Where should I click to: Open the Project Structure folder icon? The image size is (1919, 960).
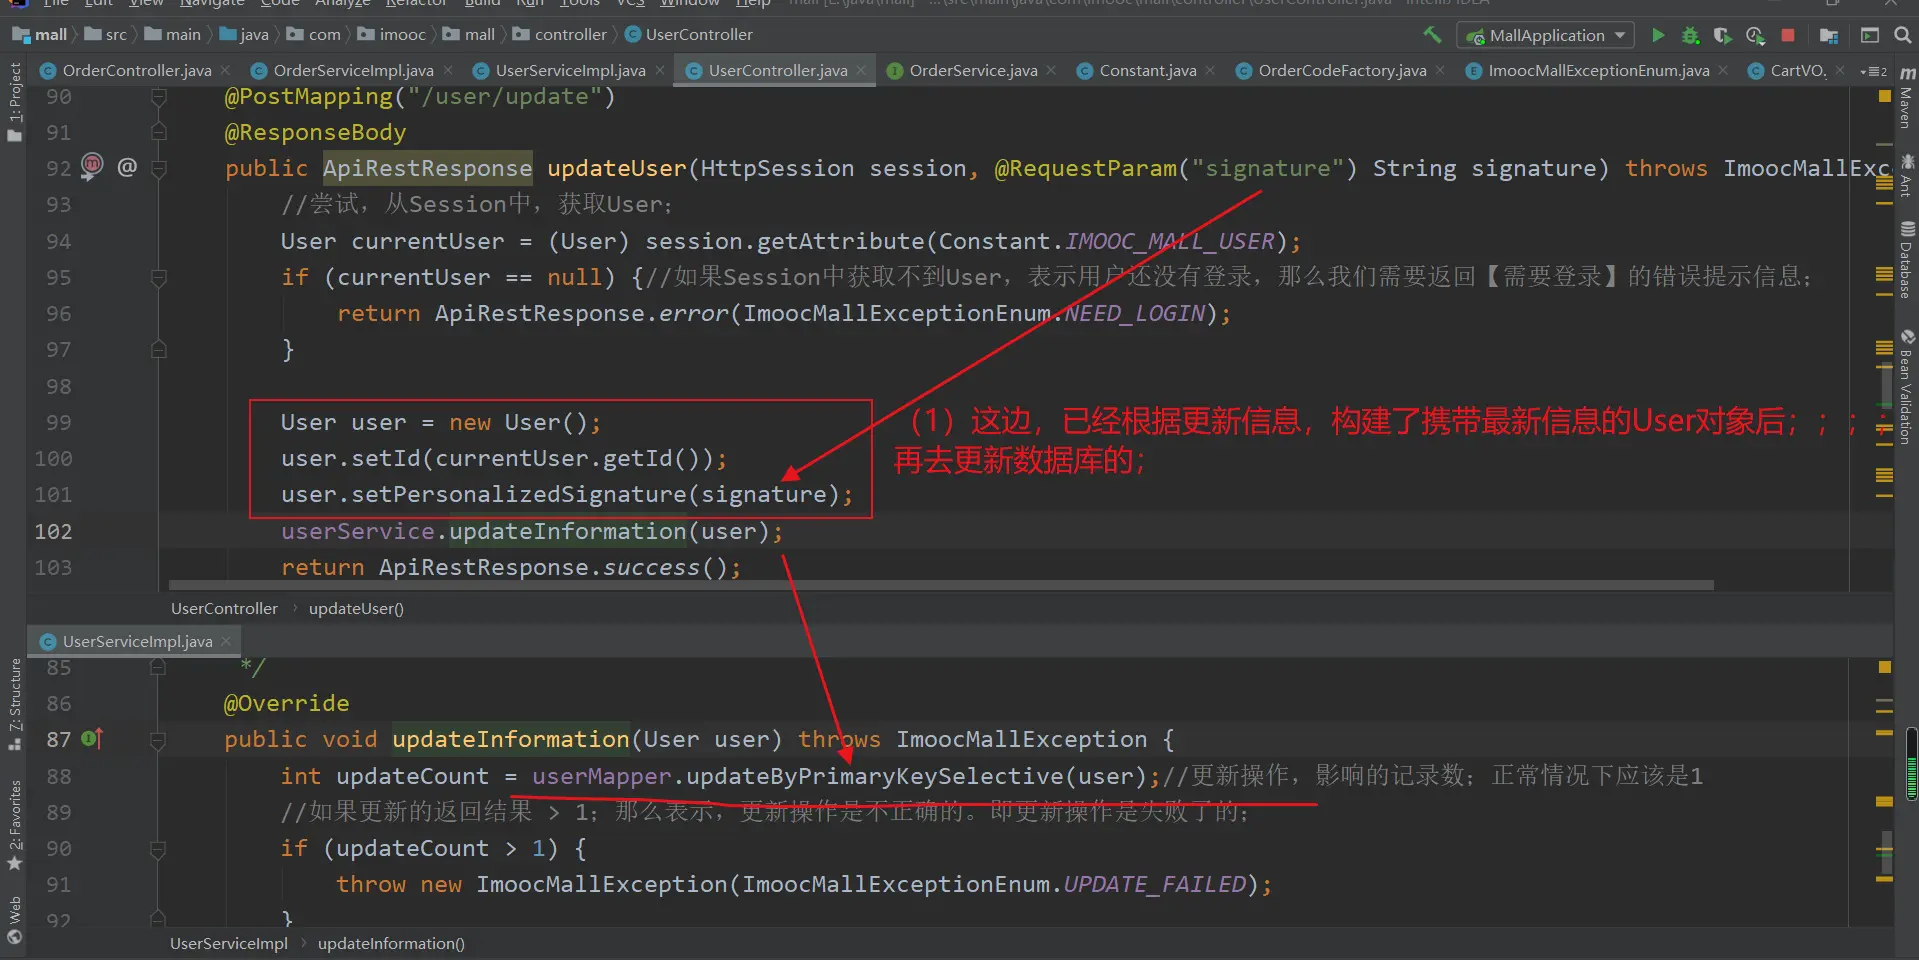click(1829, 35)
